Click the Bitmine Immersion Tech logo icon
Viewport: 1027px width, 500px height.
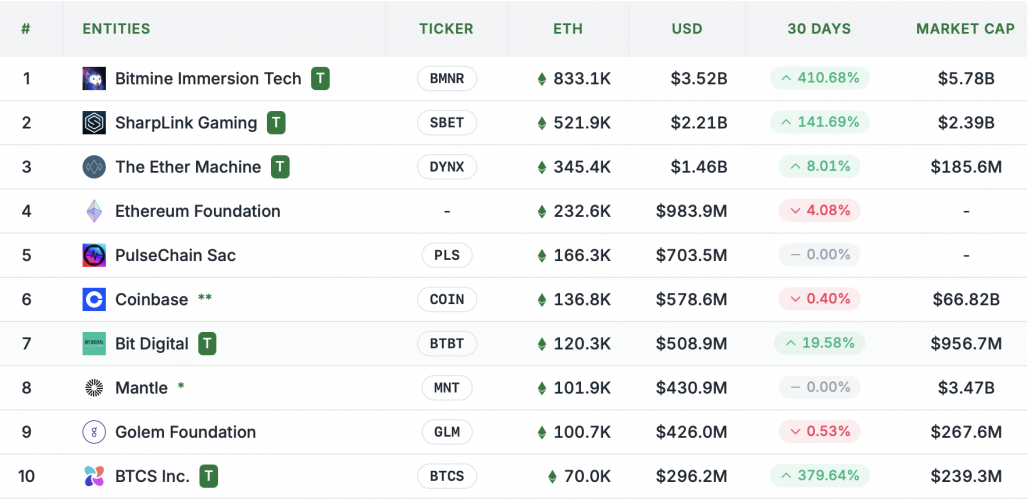pos(94,78)
